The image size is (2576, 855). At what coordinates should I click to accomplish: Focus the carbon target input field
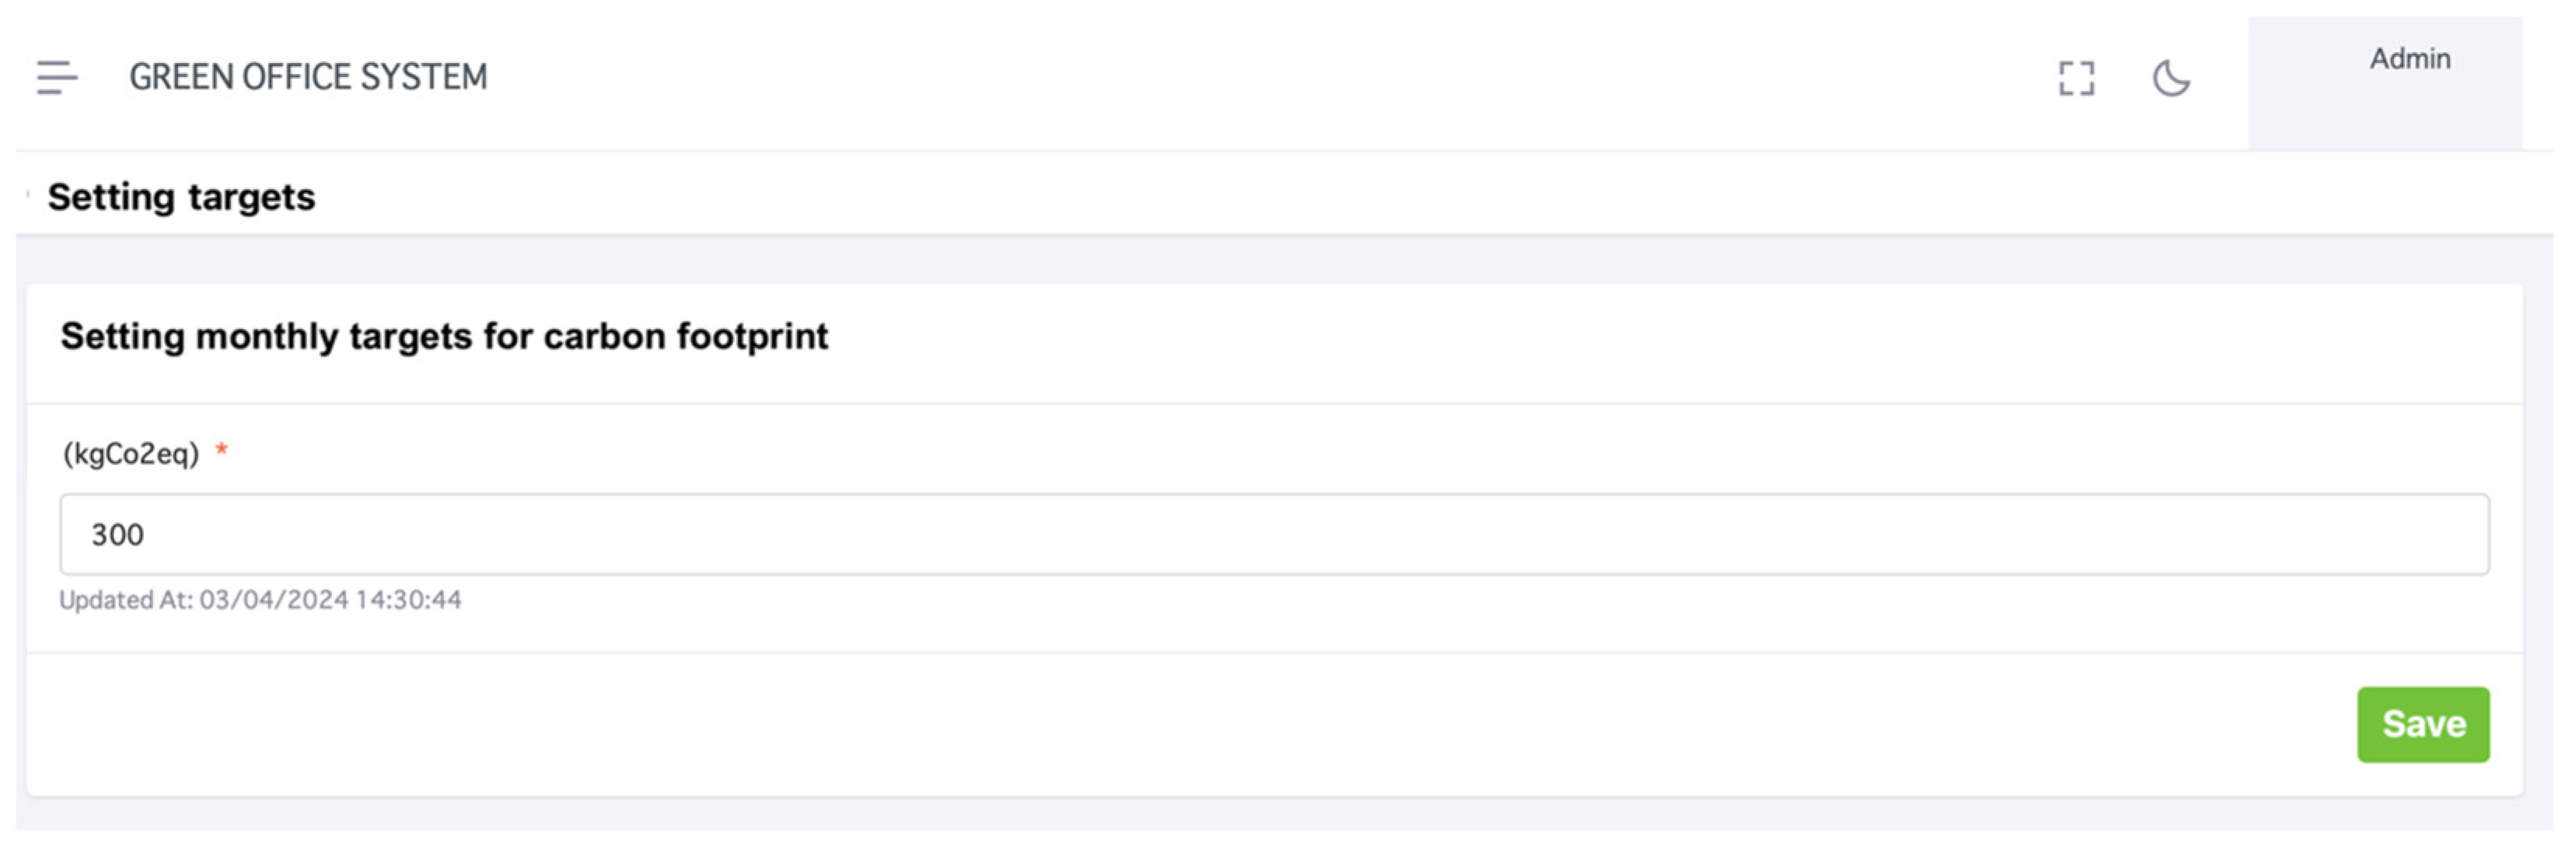[x=1274, y=534]
